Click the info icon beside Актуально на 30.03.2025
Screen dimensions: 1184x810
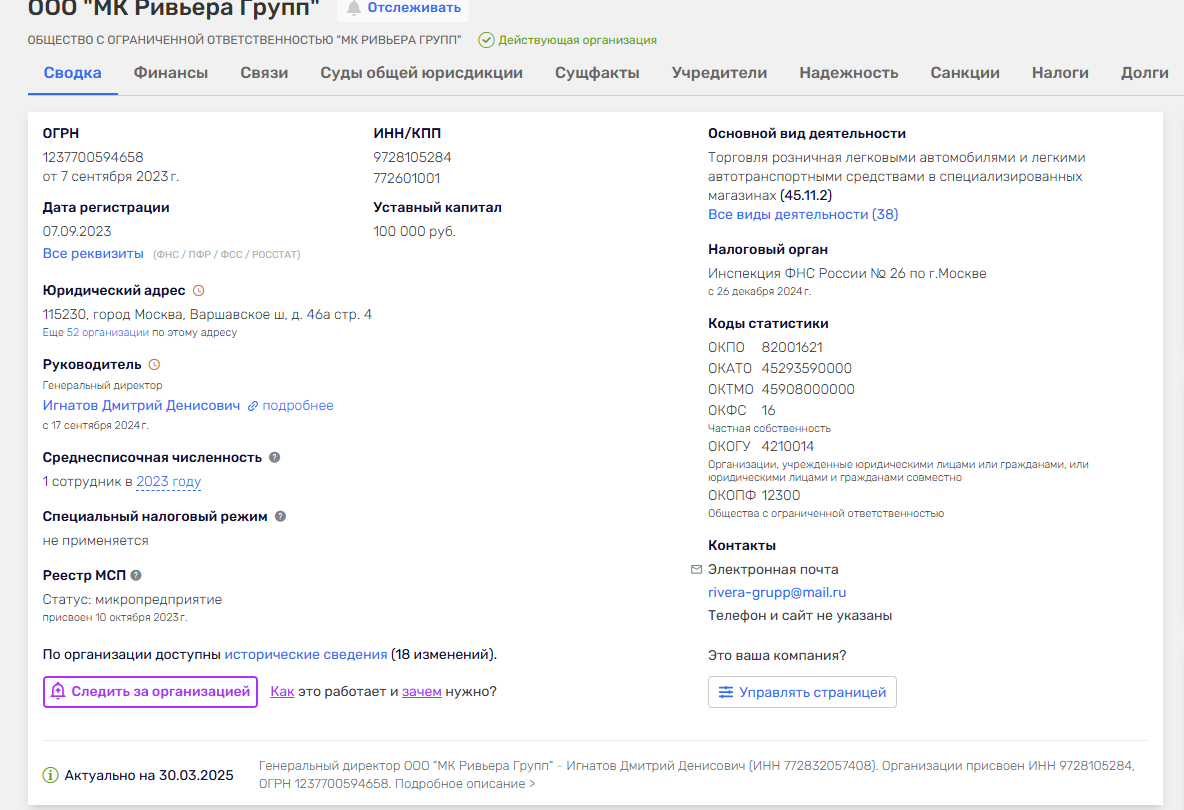click(x=51, y=775)
